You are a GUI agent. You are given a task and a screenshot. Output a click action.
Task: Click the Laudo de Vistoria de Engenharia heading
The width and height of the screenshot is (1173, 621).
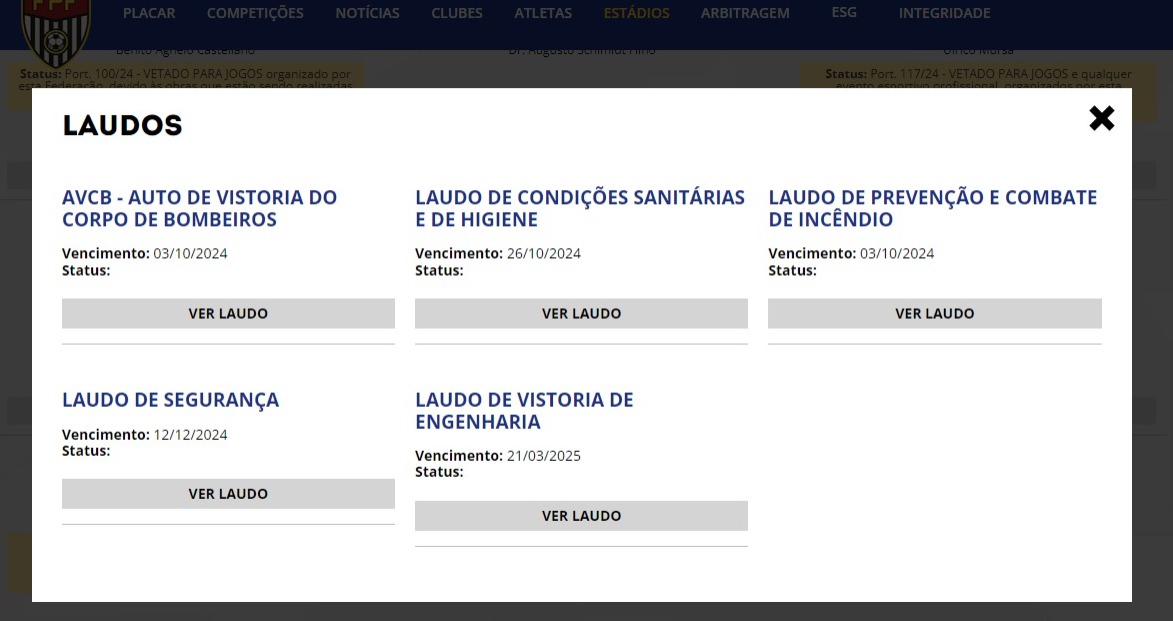(524, 411)
